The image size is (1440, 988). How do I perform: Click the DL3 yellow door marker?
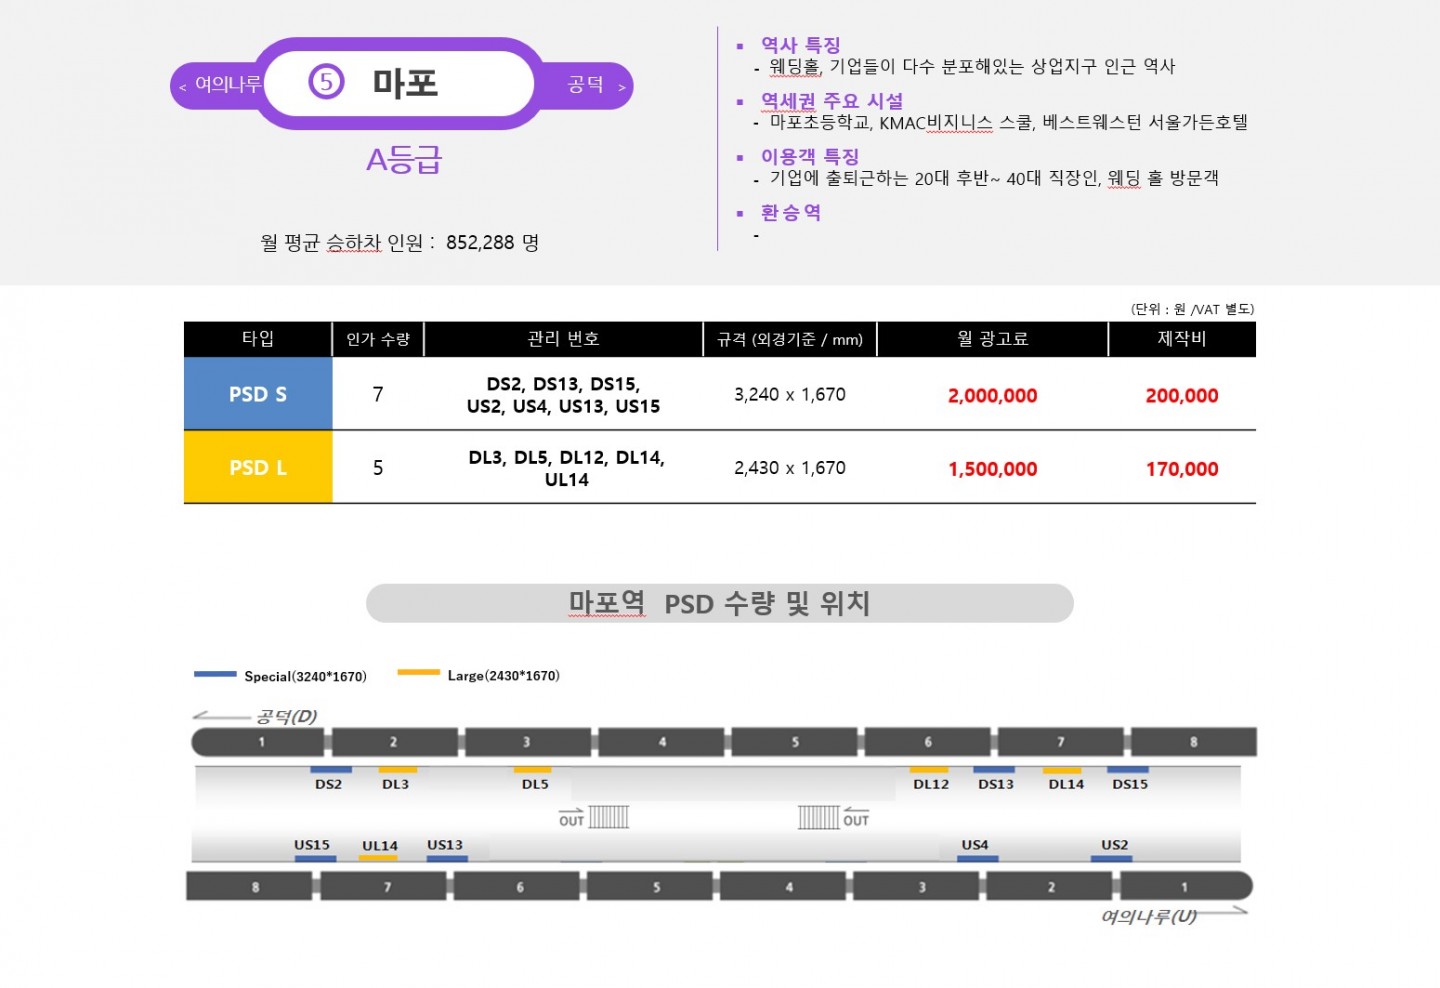tap(397, 770)
